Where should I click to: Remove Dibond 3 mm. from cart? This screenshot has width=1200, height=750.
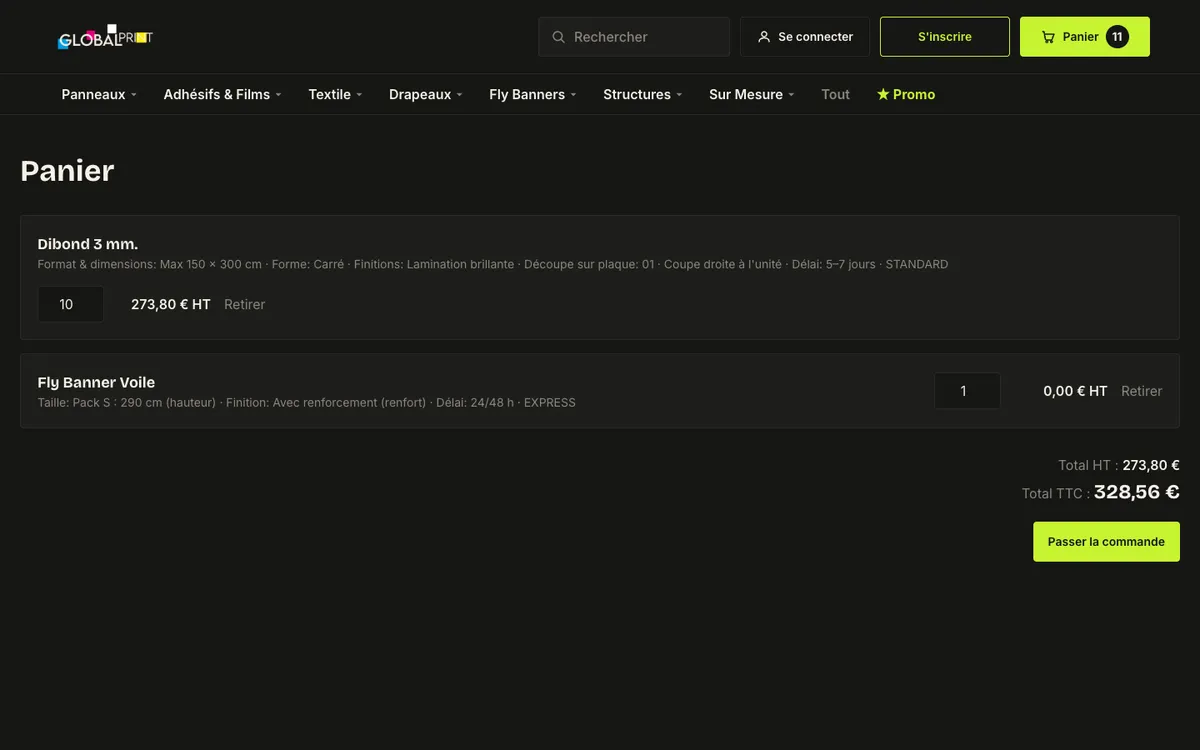[245, 304]
